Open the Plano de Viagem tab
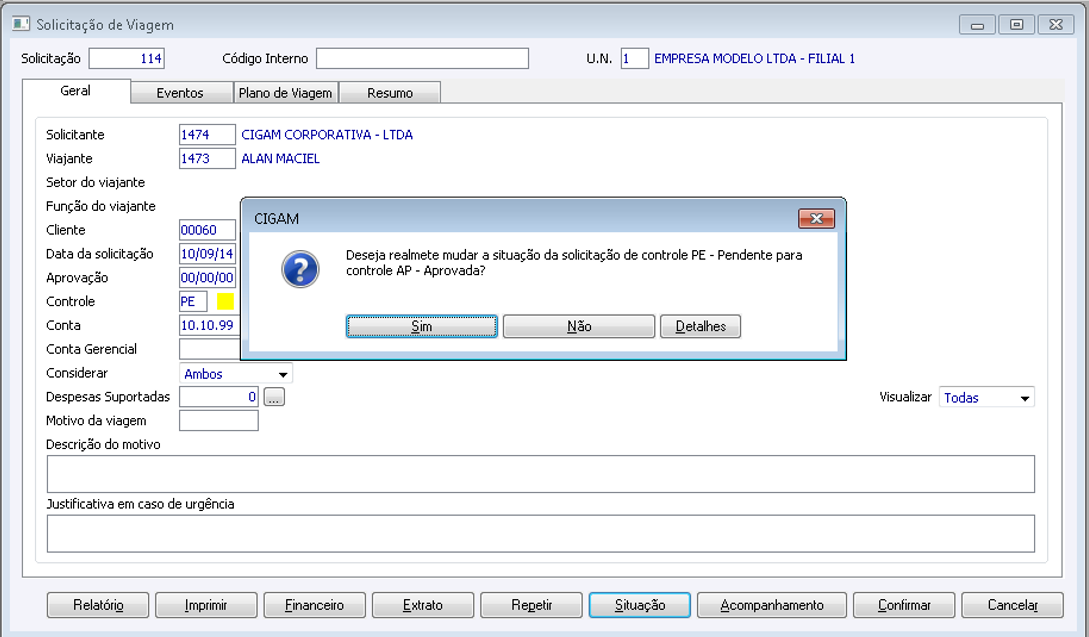The height and width of the screenshot is (637, 1089). point(285,93)
